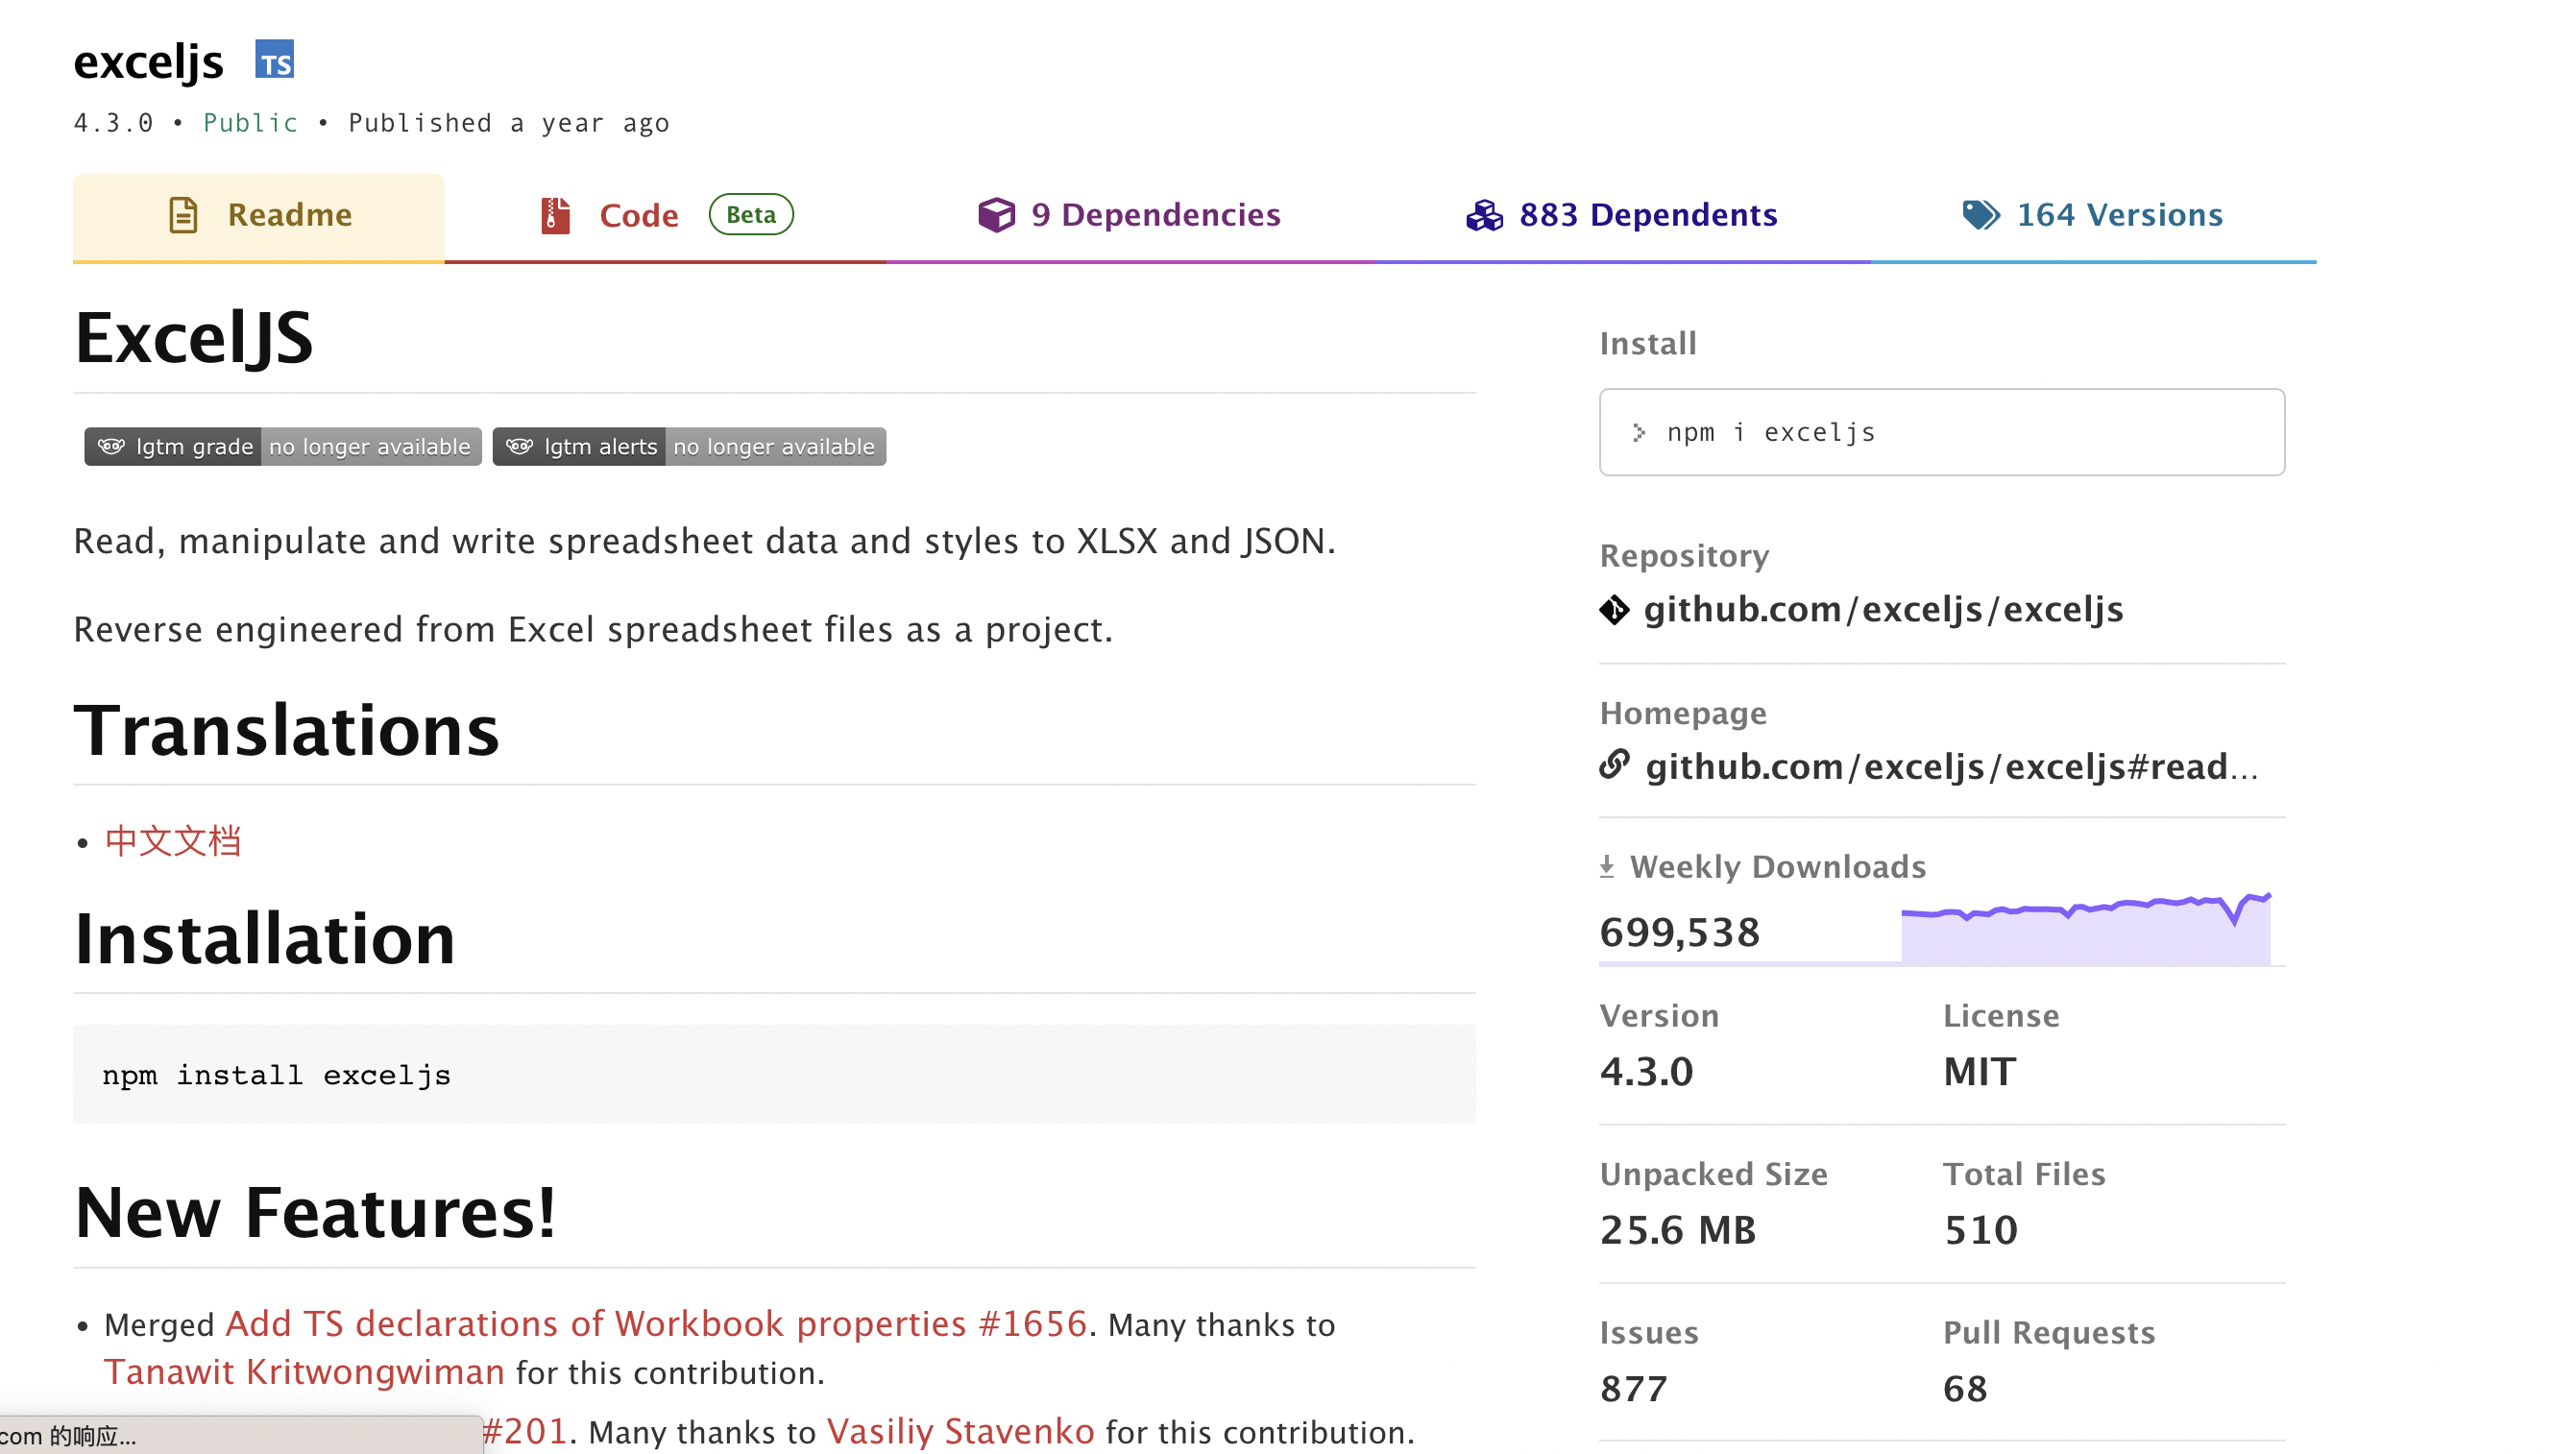This screenshot has width=2576, height=1454.
Task: Open the #201 pull request link
Action: [525, 1432]
